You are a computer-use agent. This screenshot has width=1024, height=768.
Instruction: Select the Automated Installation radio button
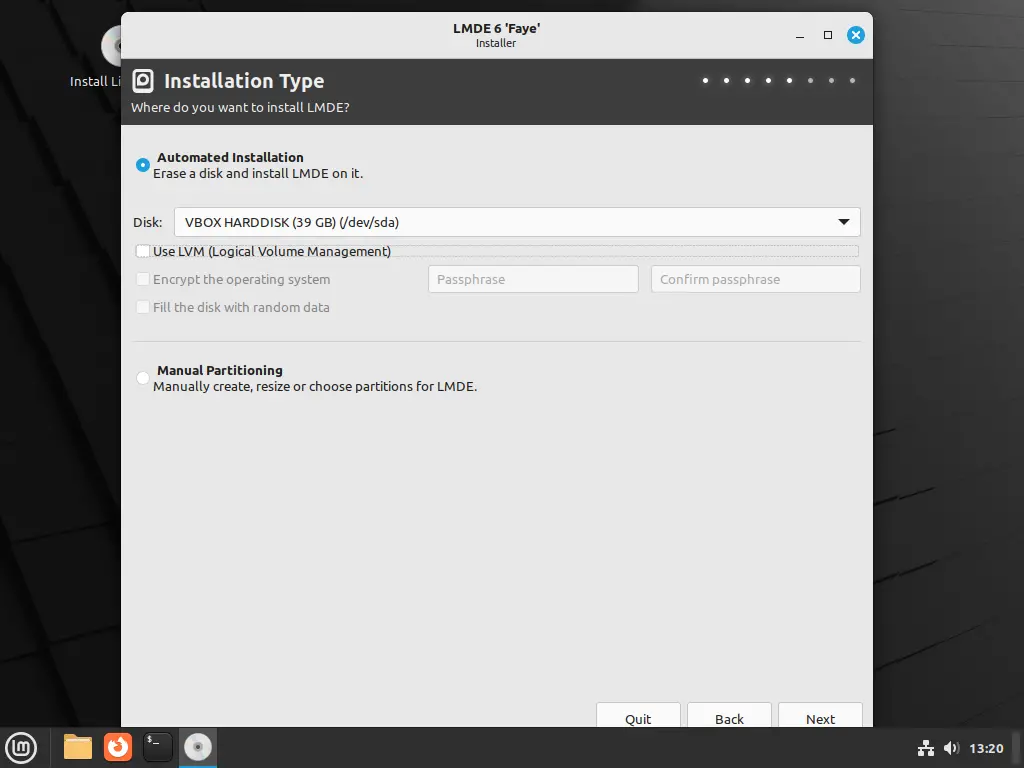142,165
